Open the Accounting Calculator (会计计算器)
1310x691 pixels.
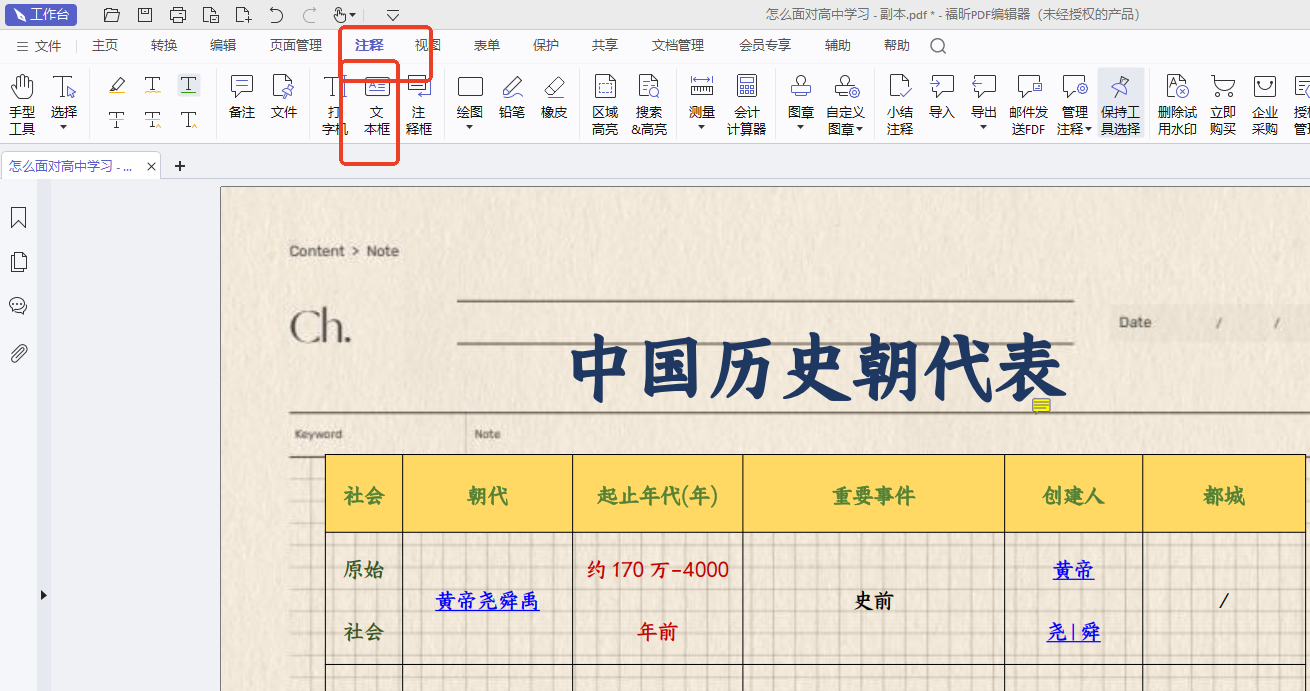coord(746,103)
